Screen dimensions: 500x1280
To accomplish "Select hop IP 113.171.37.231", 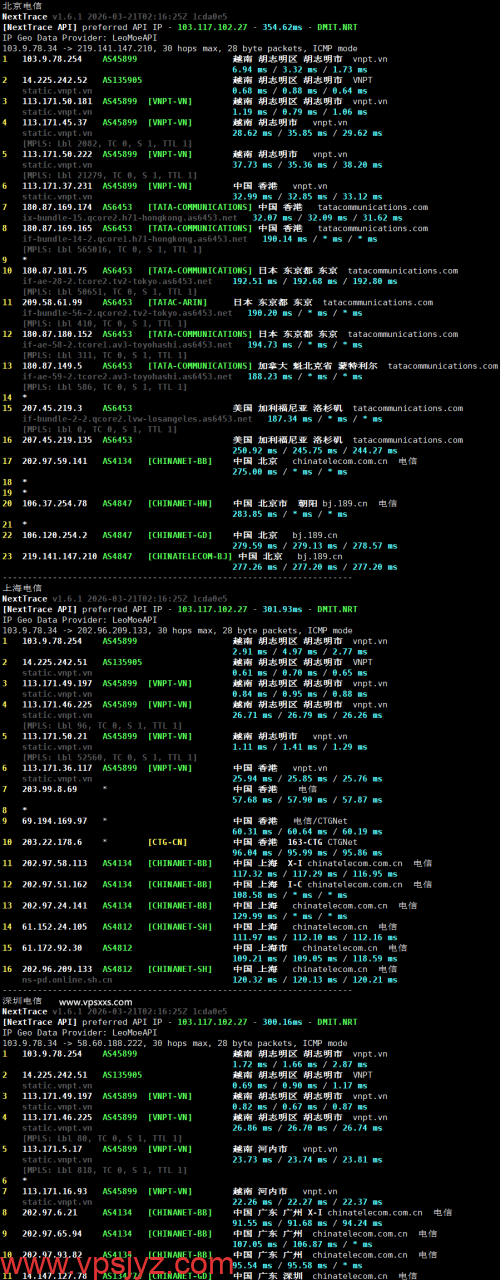I will click(57, 186).
